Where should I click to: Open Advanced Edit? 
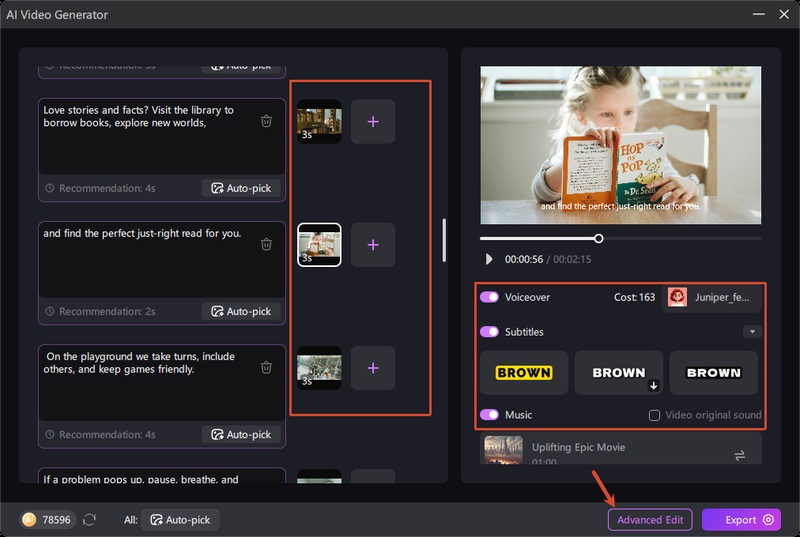[650, 520]
